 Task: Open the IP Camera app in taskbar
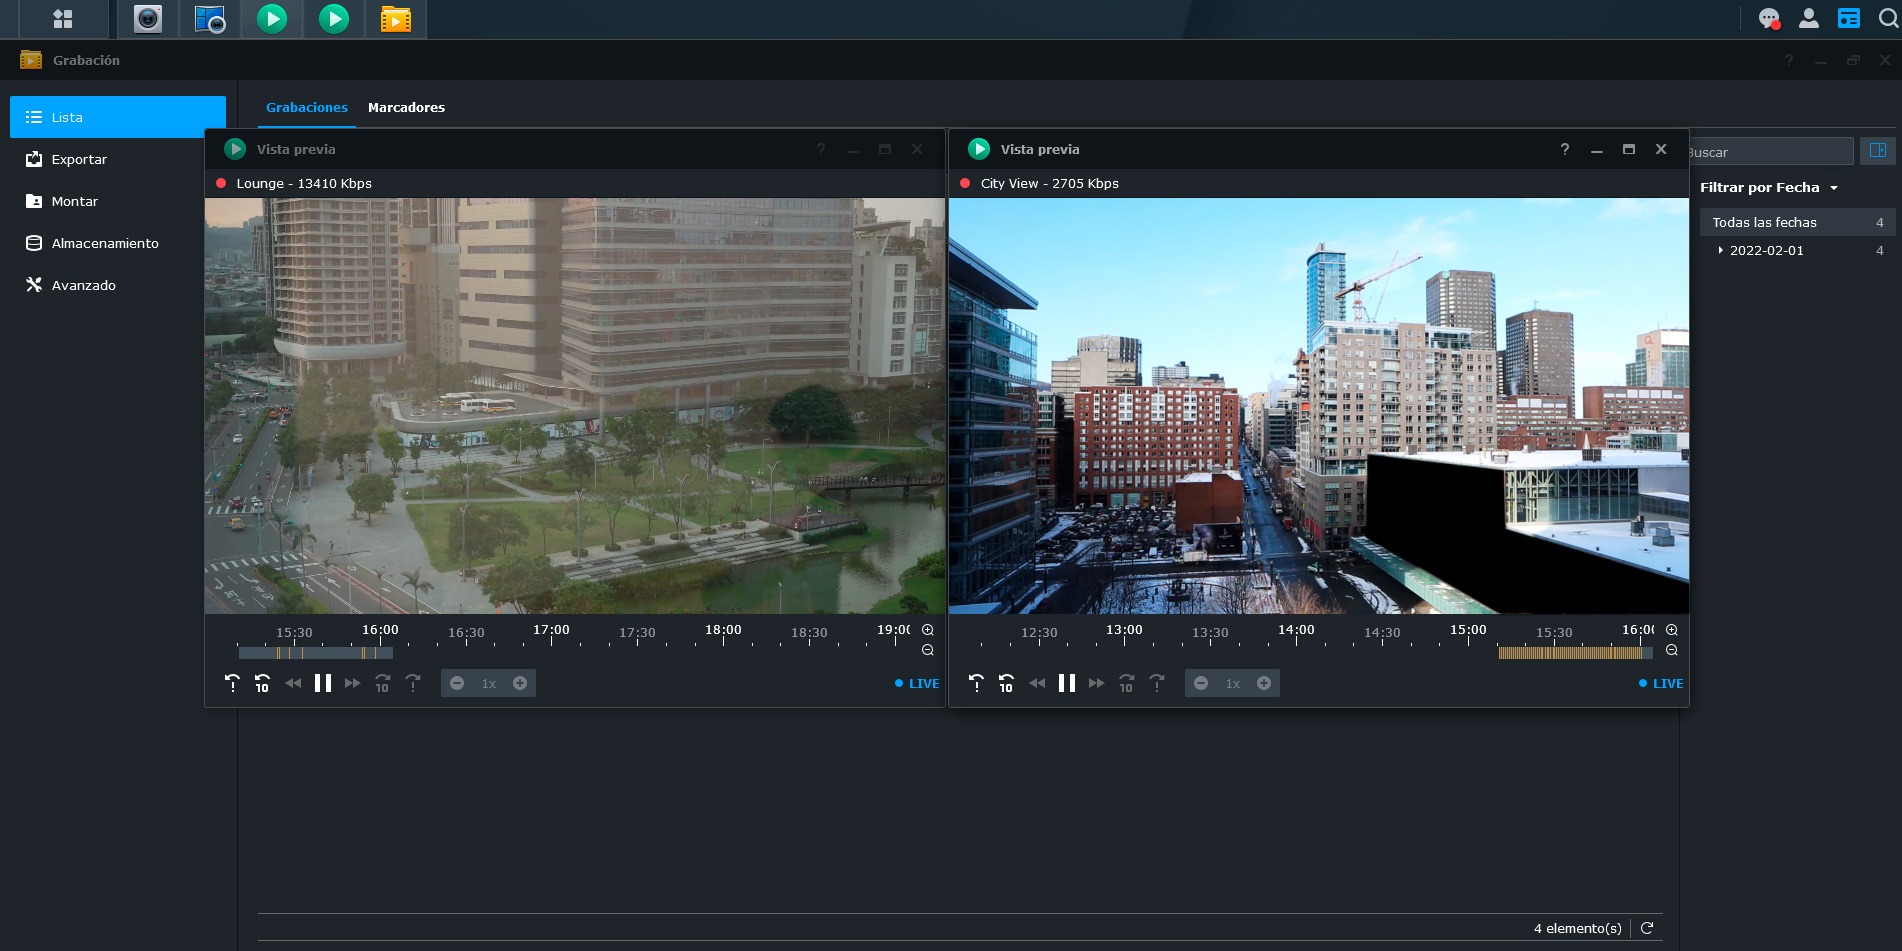click(x=148, y=19)
